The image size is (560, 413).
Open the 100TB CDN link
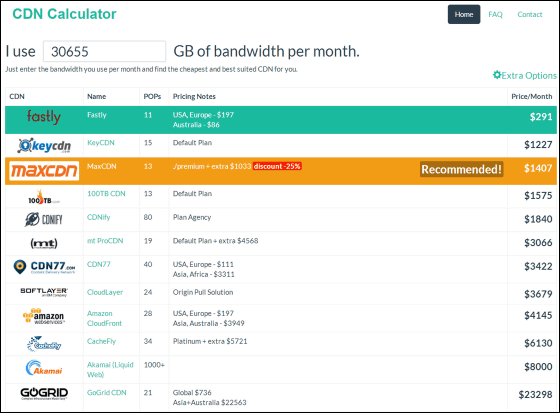106,194
